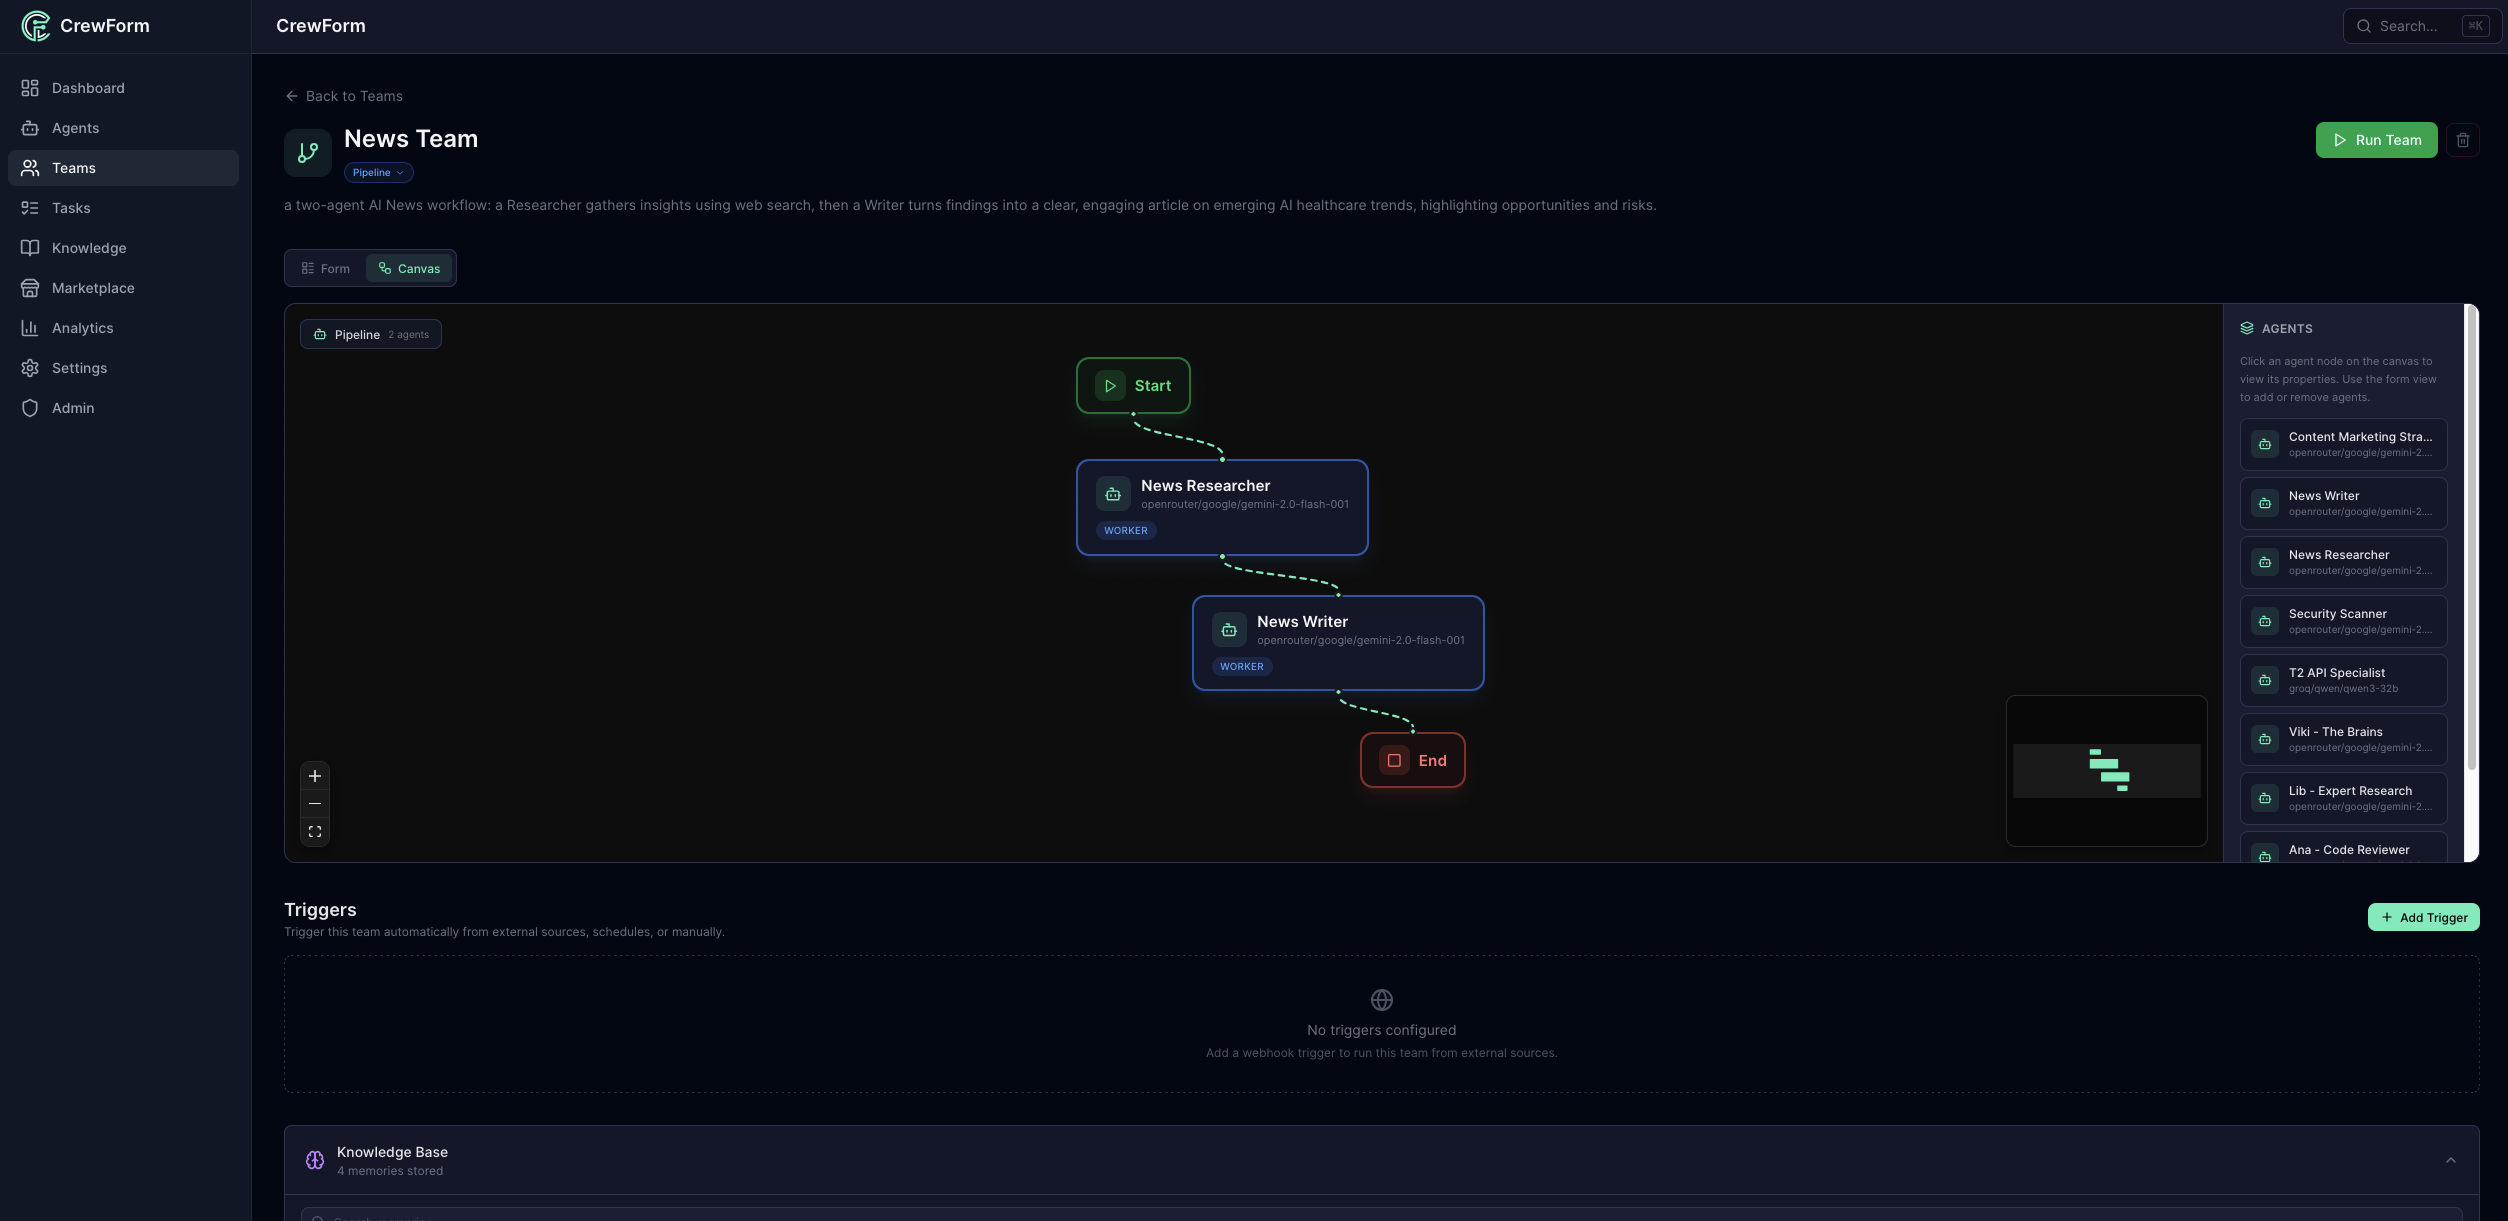Image resolution: width=2508 pixels, height=1221 pixels.
Task: Zoom out of the canvas with minus icon
Action: pos(315,804)
